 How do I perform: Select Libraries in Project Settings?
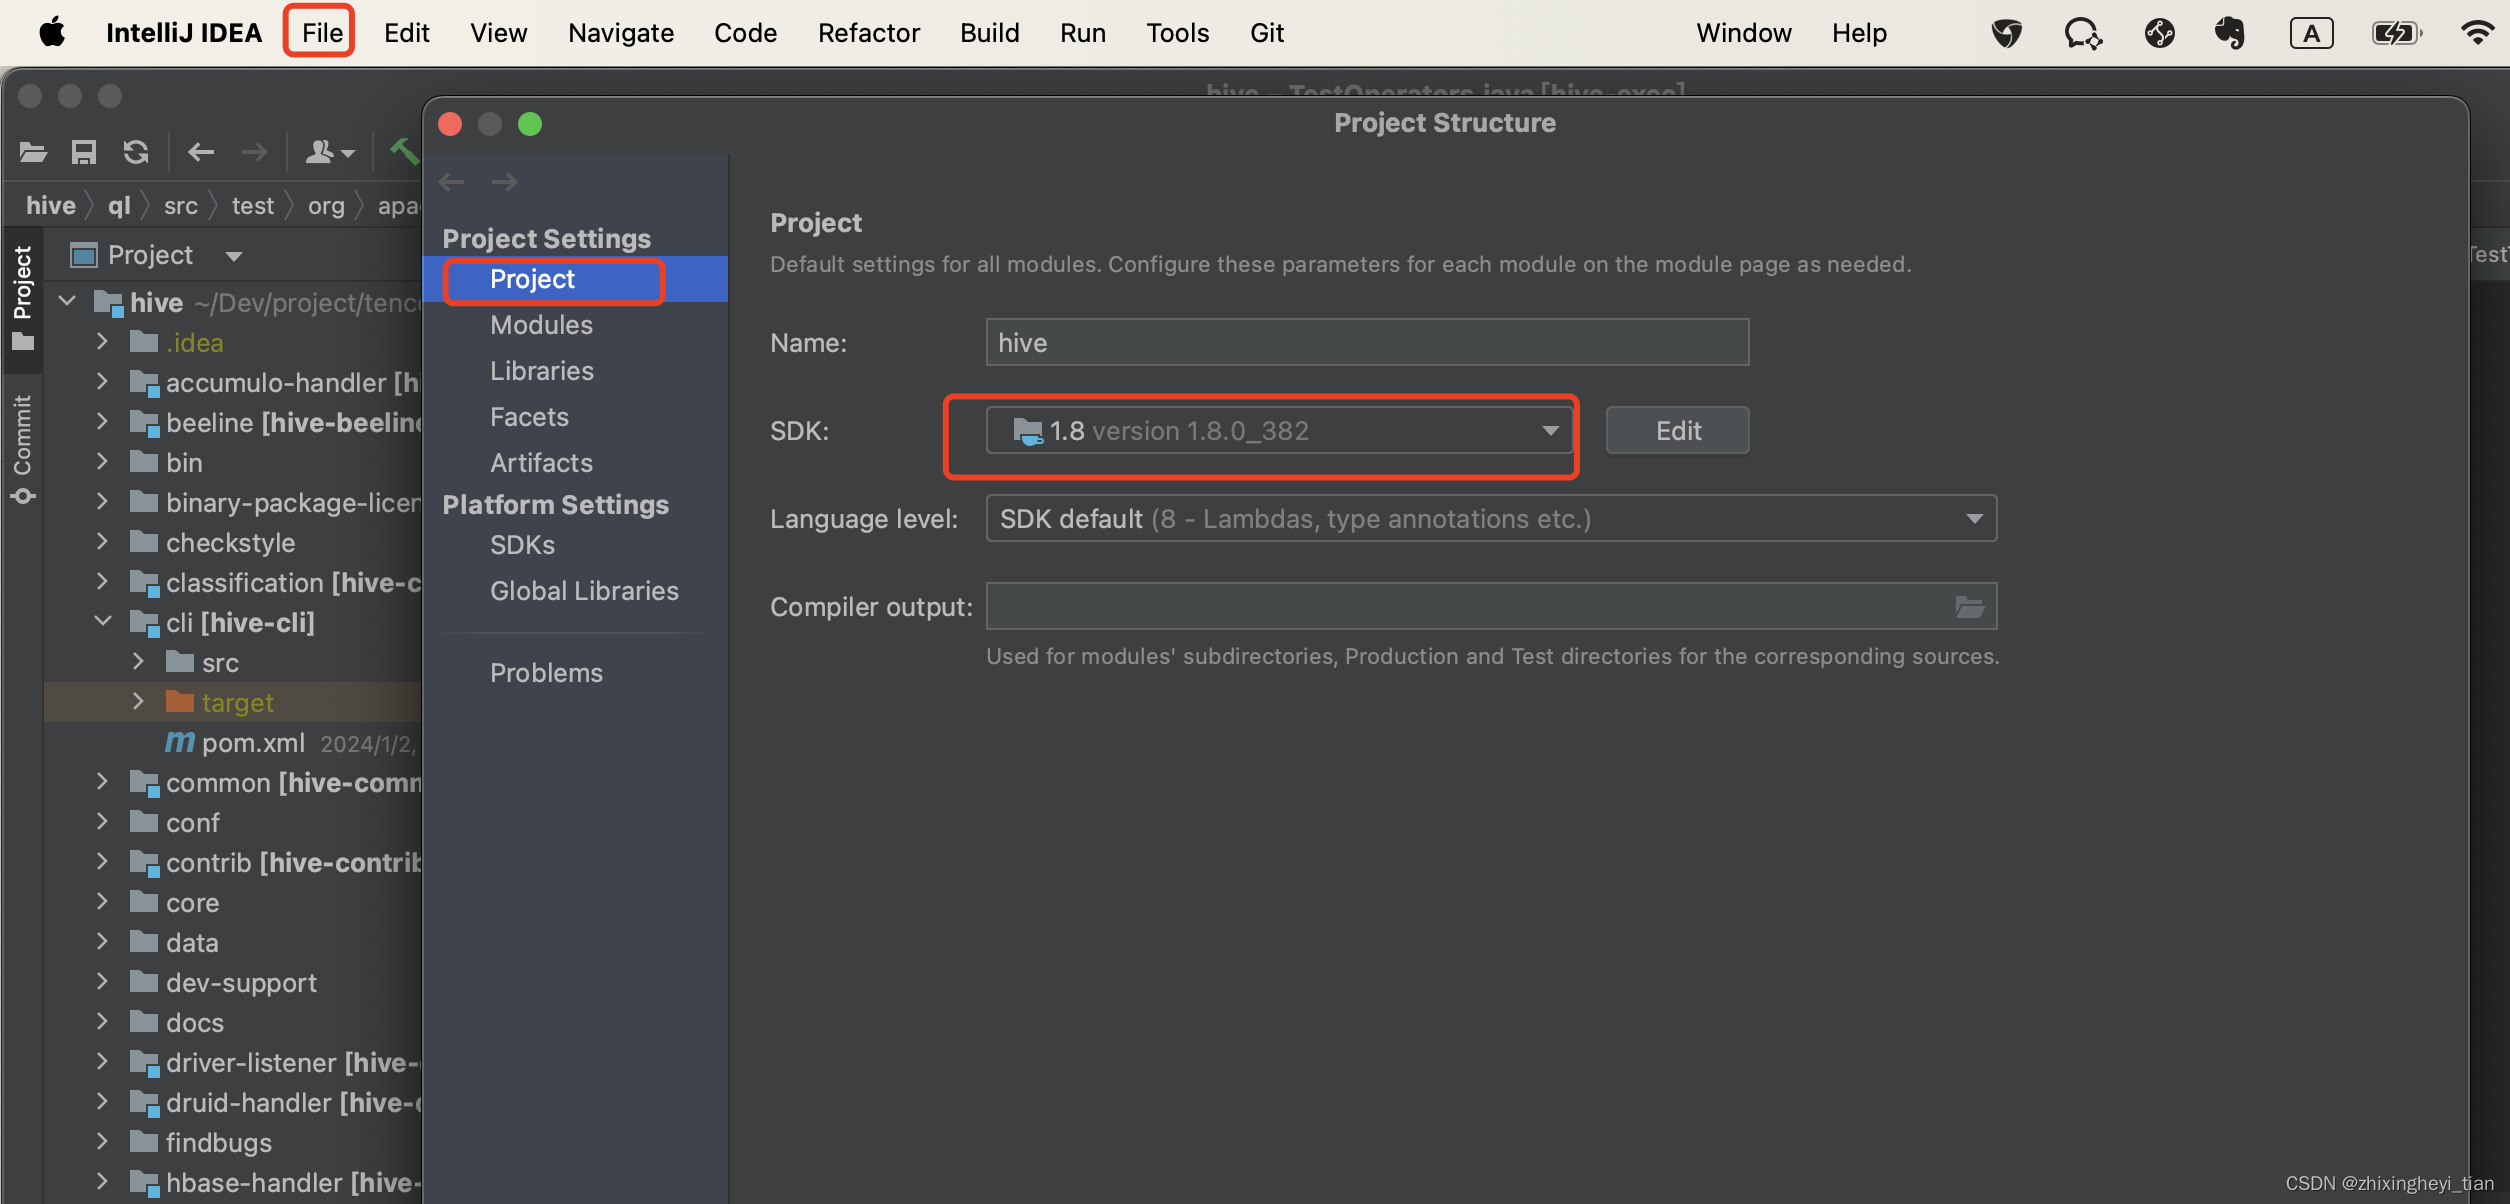pos(542,371)
